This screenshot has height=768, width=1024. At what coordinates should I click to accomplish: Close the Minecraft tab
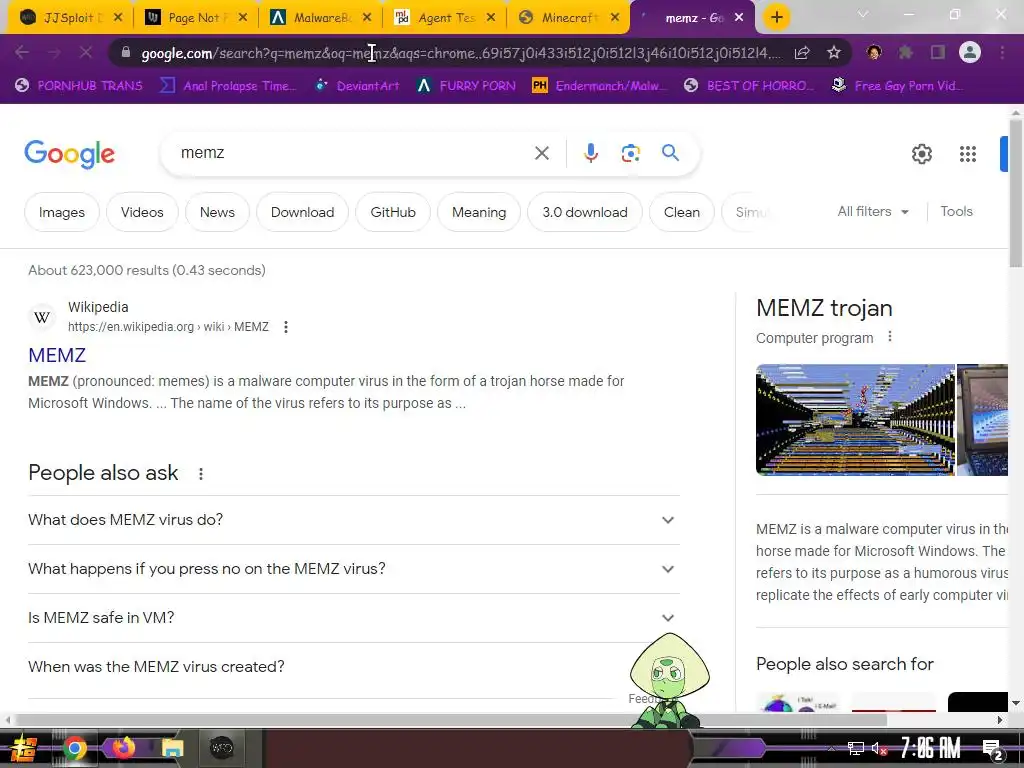pyautogui.click(x=615, y=18)
